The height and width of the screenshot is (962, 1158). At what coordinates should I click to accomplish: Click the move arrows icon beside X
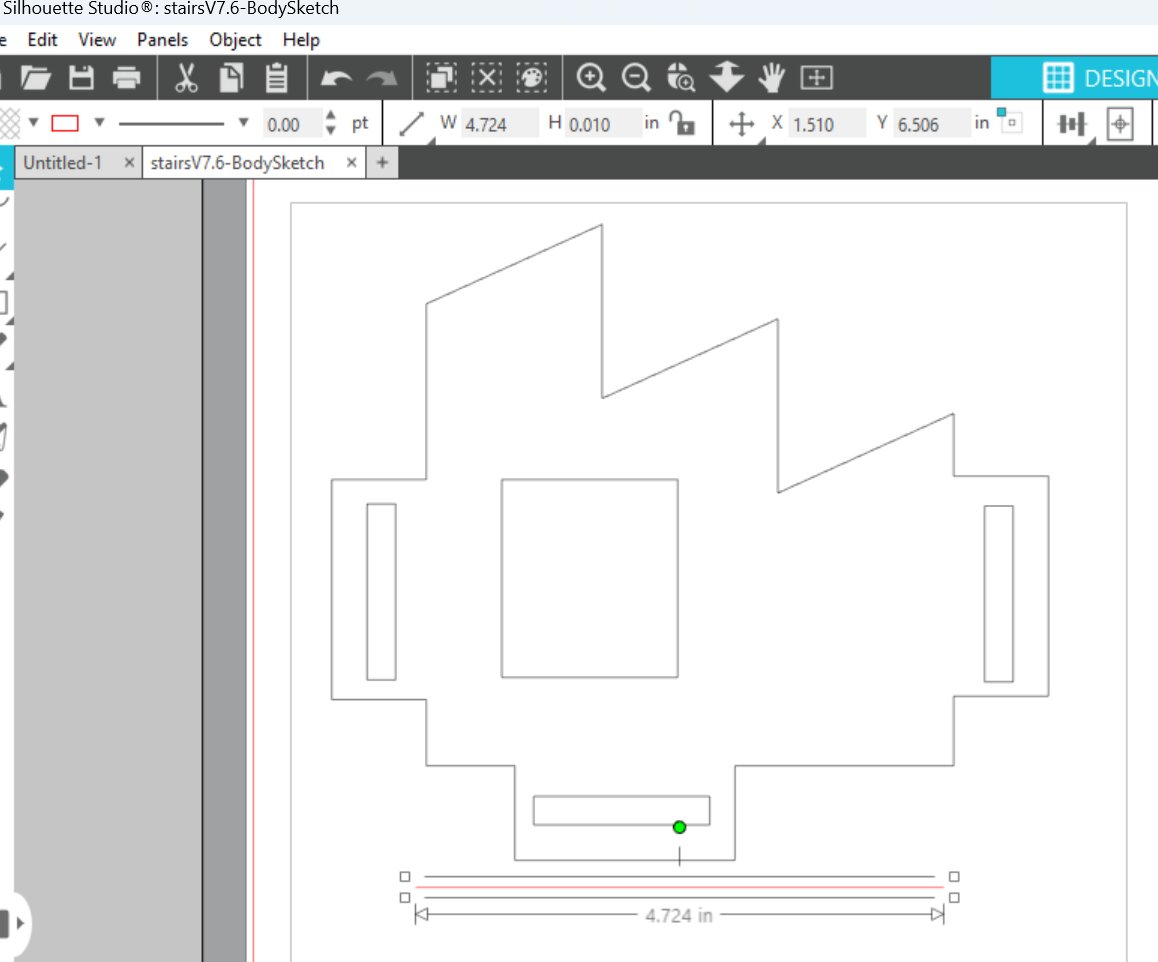(x=741, y=123)
